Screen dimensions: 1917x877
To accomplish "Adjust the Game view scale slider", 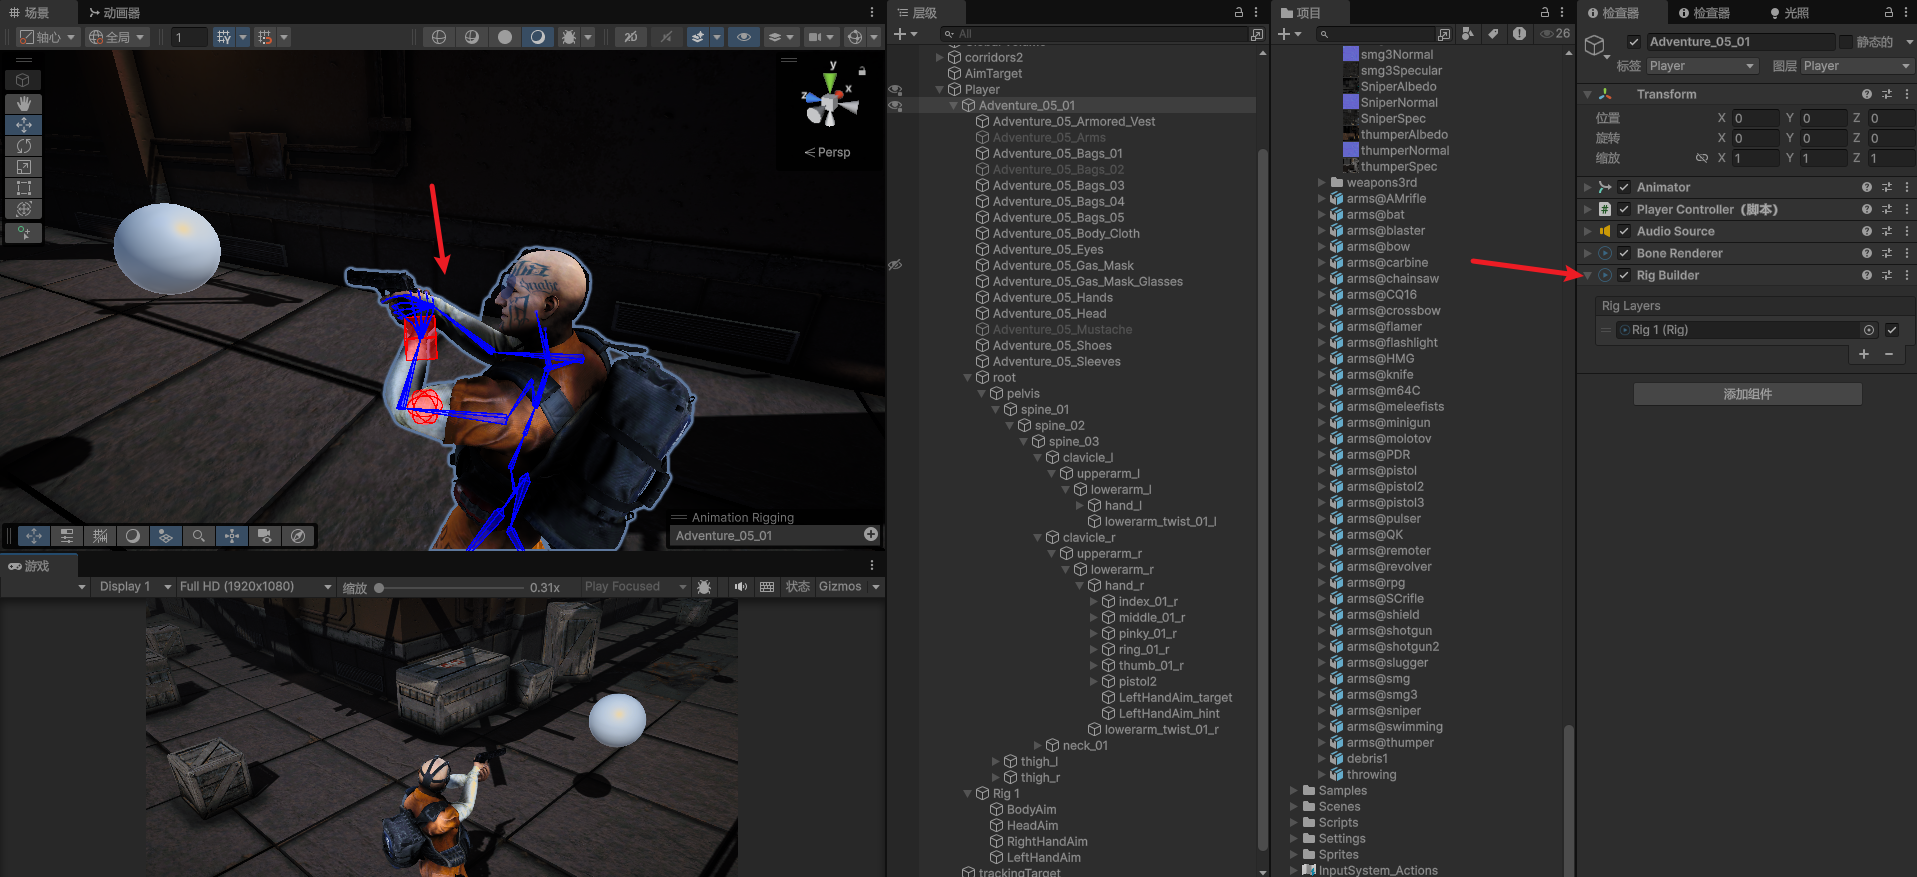I will click(x=450, y=588).
